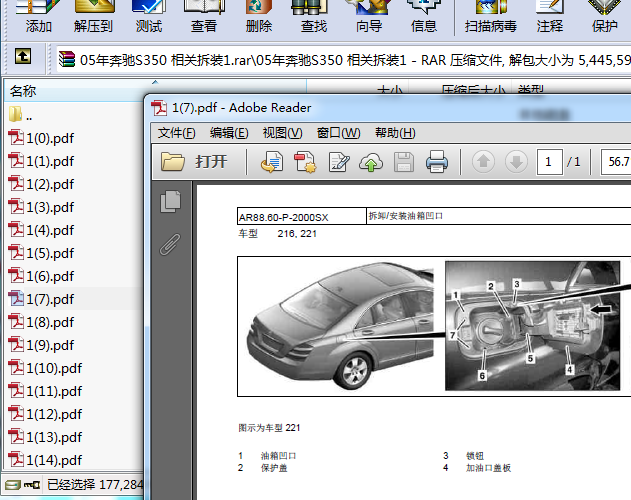
Task: Click the WinRAR View (查看) button
Action: tap(204, 17)
